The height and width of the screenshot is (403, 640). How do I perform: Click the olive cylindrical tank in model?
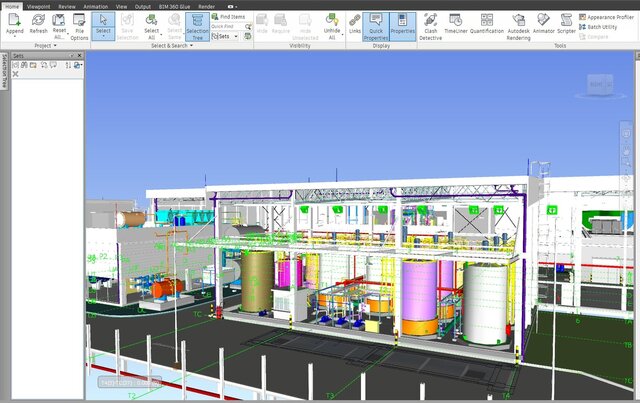point(257,281)
